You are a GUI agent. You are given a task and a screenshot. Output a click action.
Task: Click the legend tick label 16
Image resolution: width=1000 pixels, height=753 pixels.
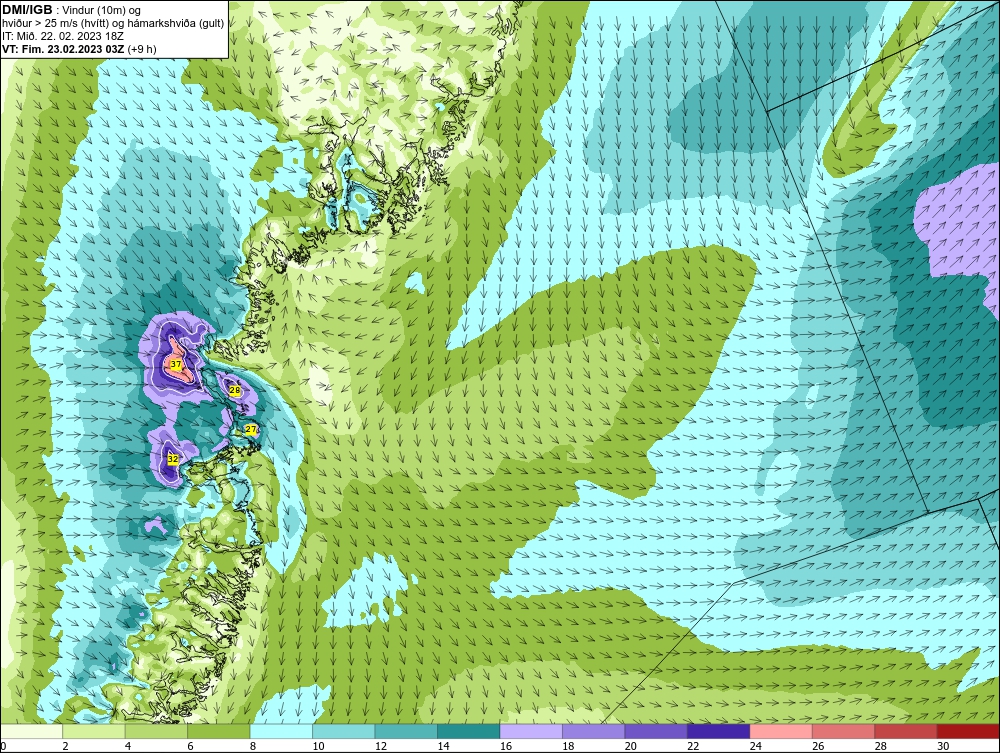[506, 746]
